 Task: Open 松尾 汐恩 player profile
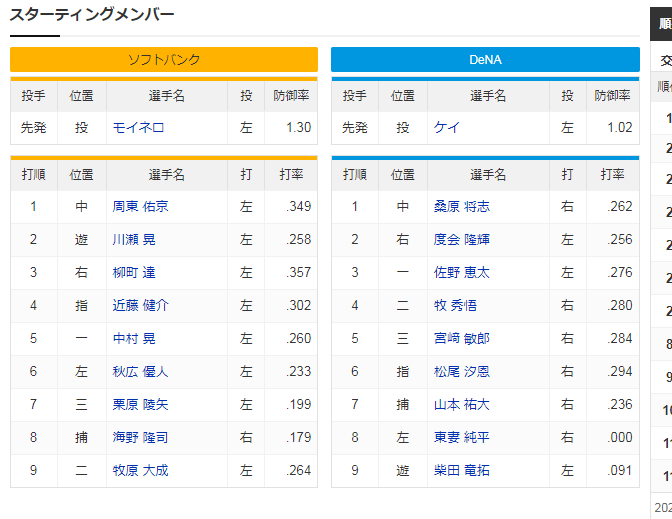click(462, 372)
